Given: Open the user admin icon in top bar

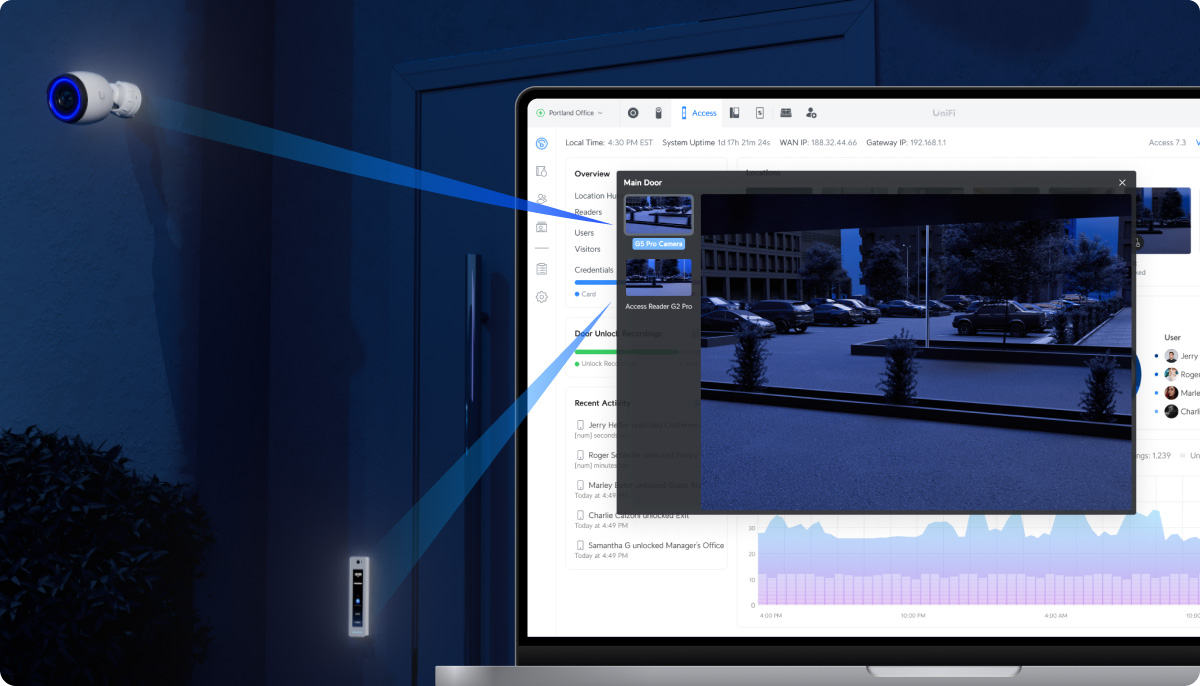Looking at the screenshot, I should click(812, 113).
